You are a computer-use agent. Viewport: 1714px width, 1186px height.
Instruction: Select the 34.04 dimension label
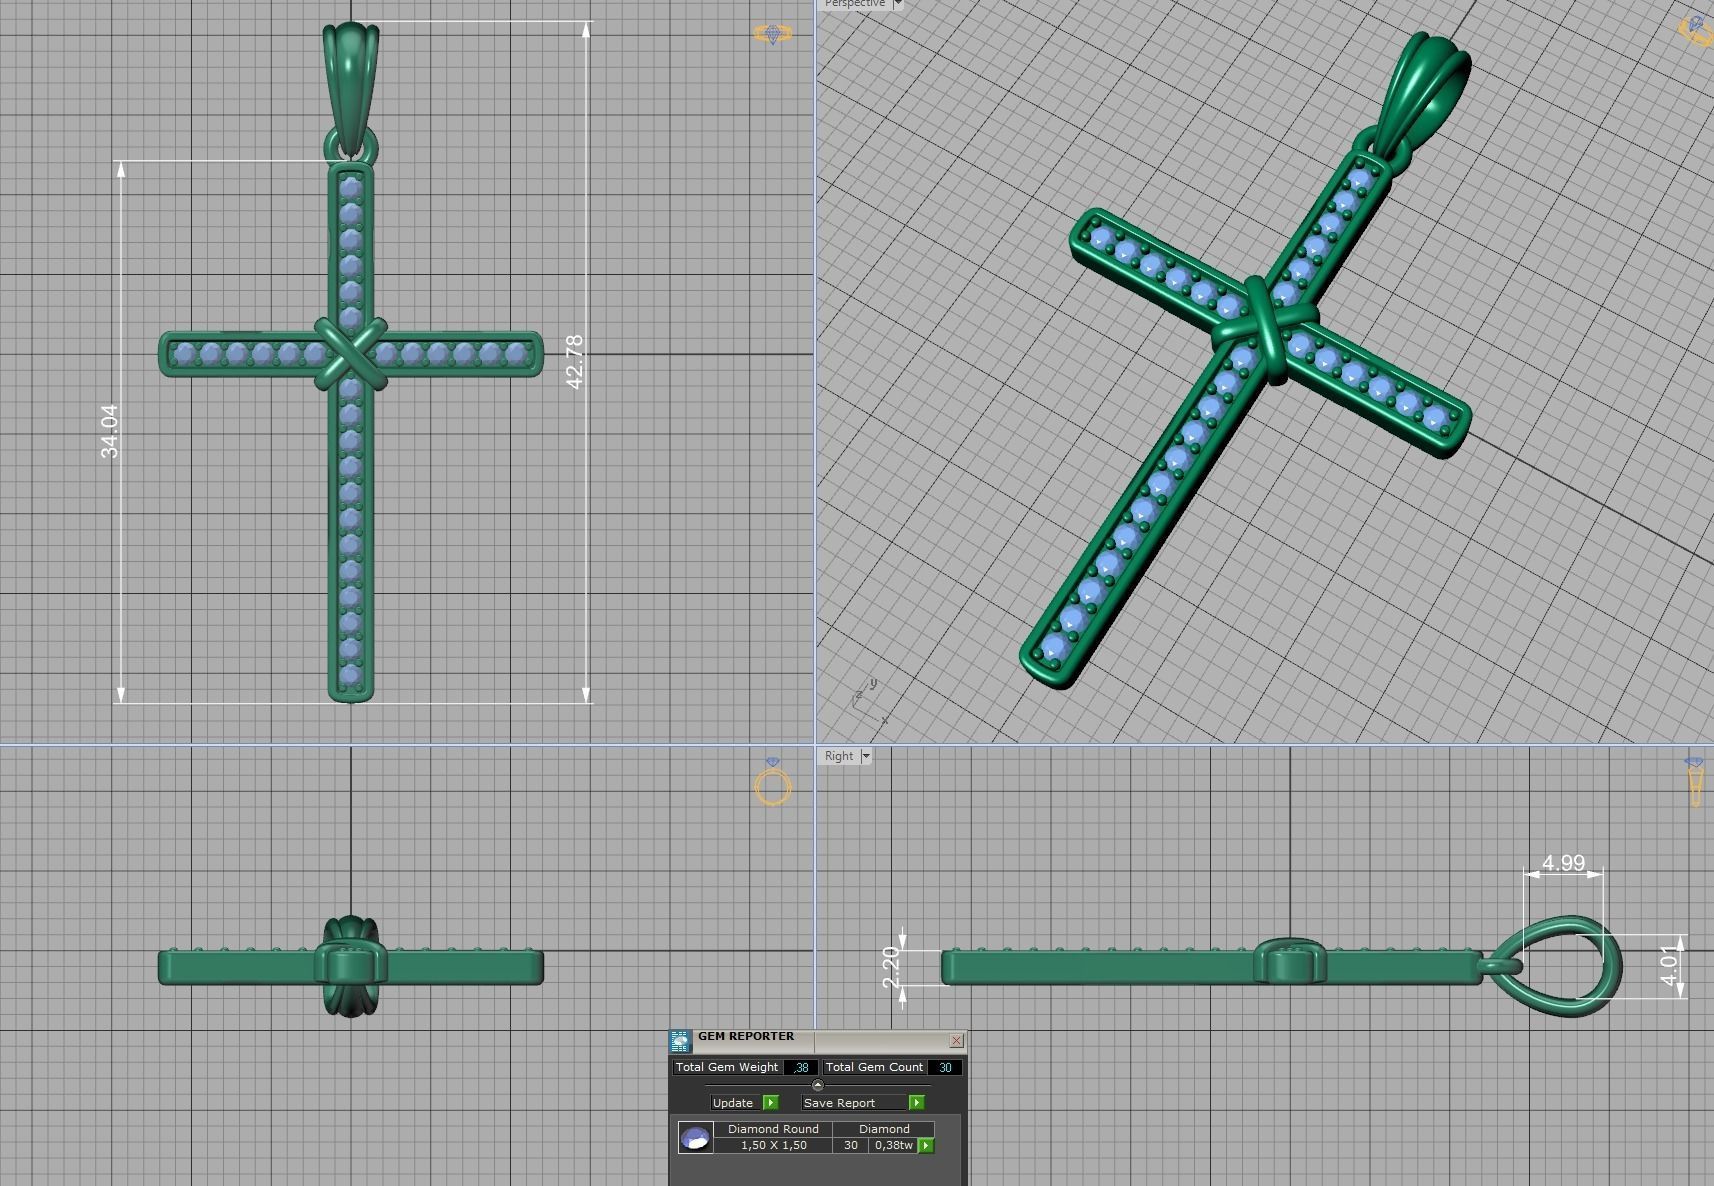click(109, 431)
